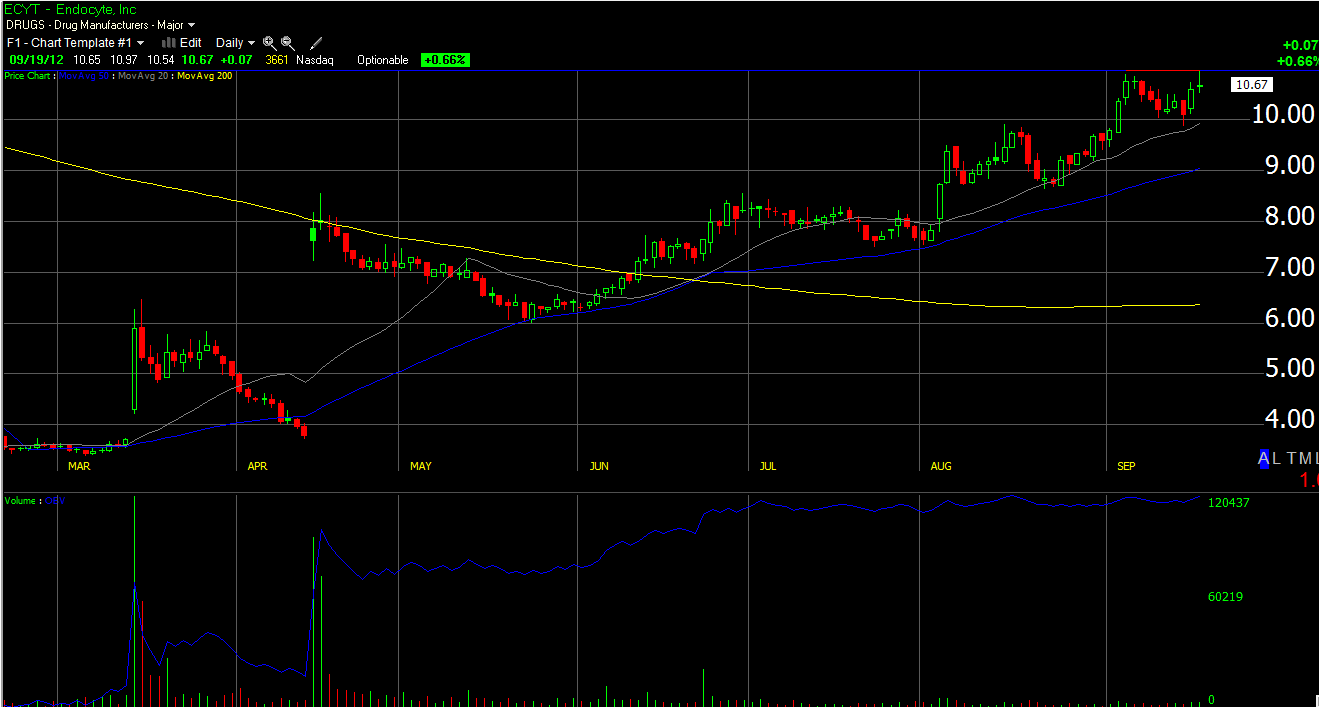Click the Nasdaq exchange label
The image size is (1319, 707).
tap(315, 60)
